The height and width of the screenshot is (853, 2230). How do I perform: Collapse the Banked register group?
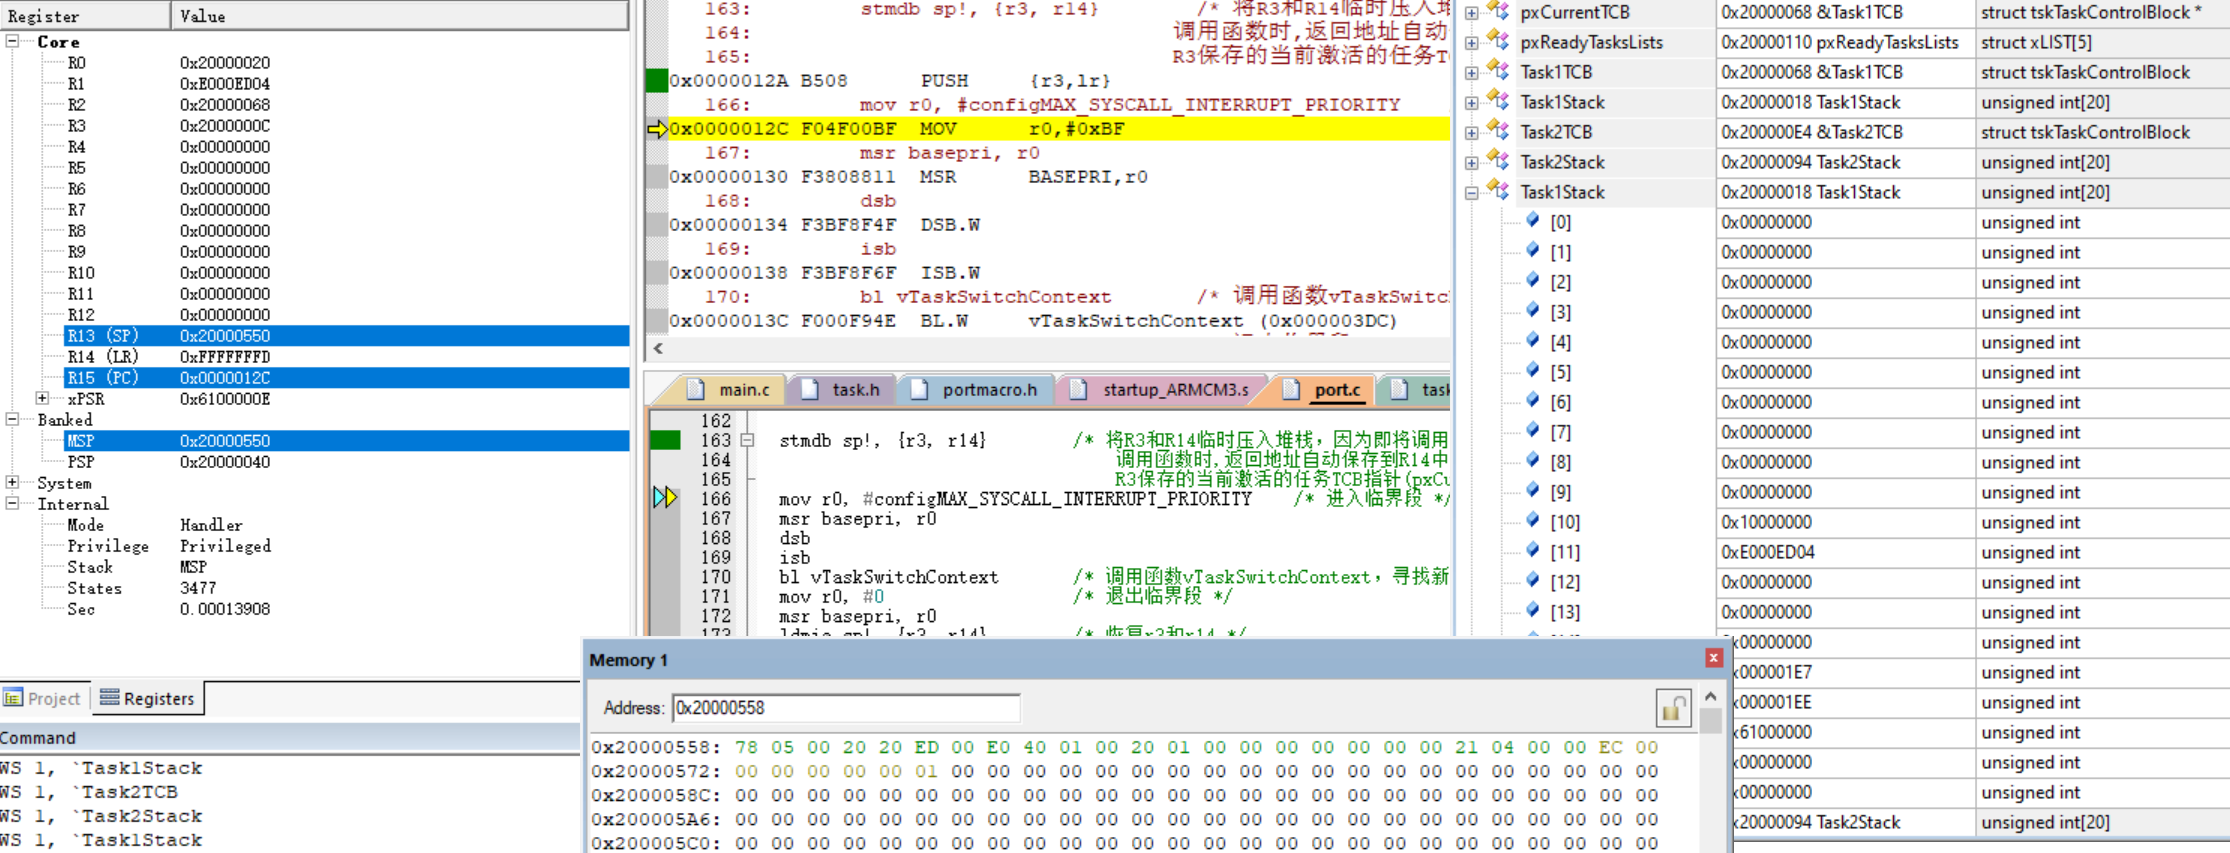coord(12,419)
